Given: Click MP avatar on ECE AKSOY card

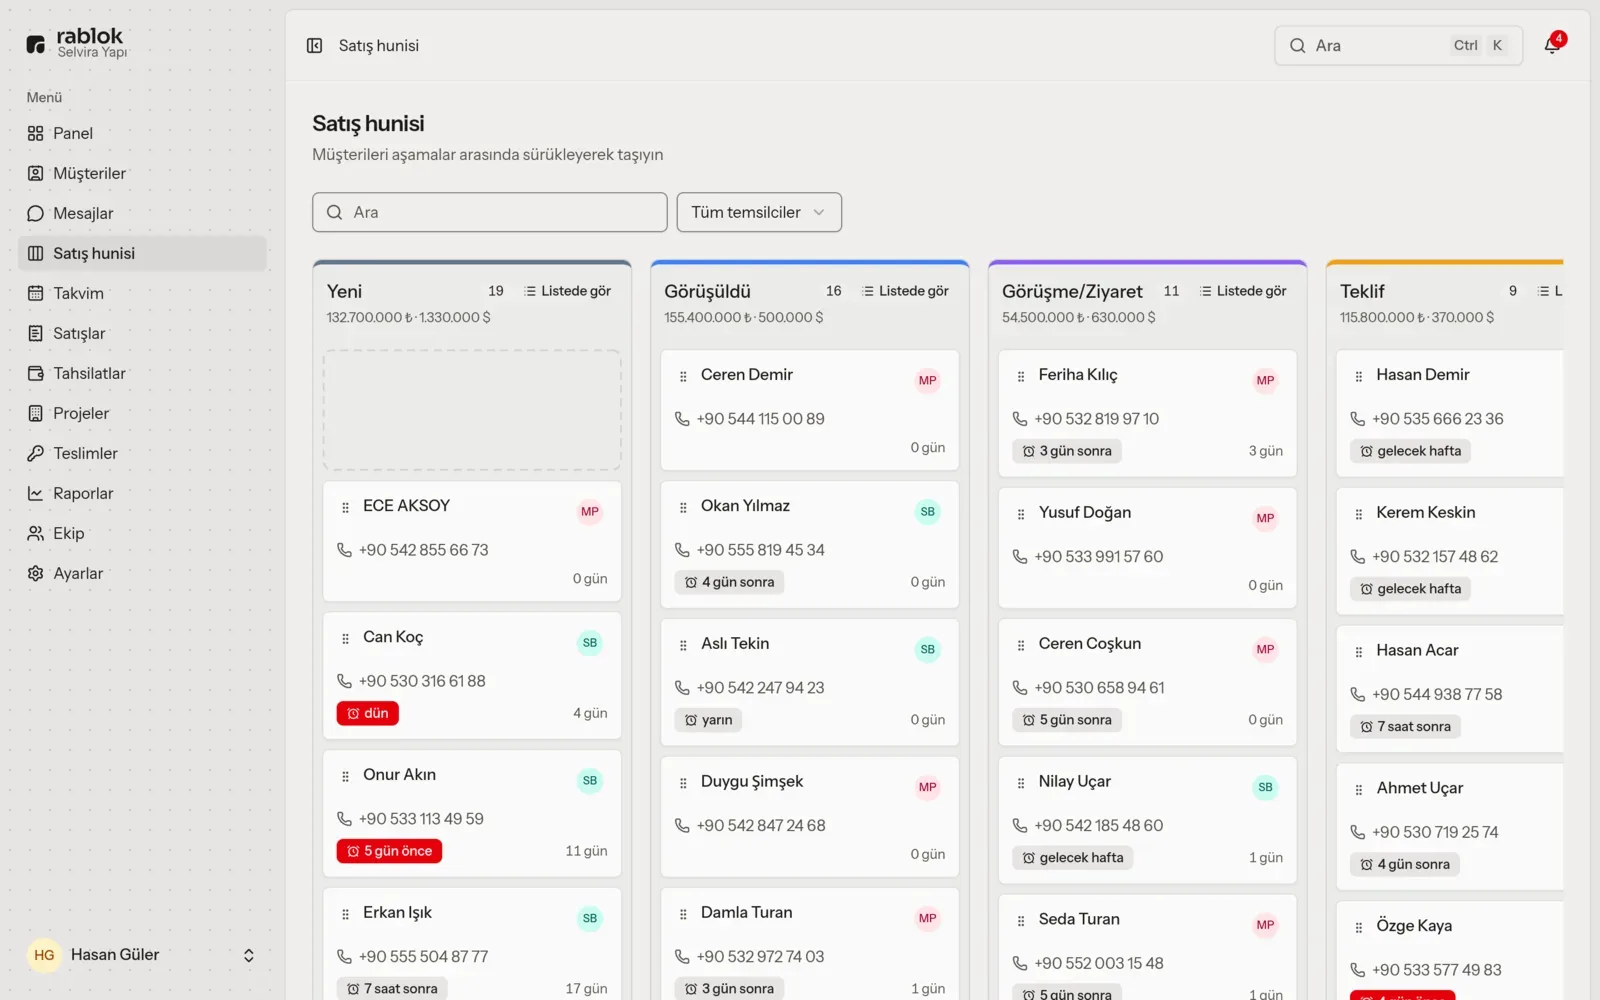Looking at the screenshot, I should (x=590, y=512).
